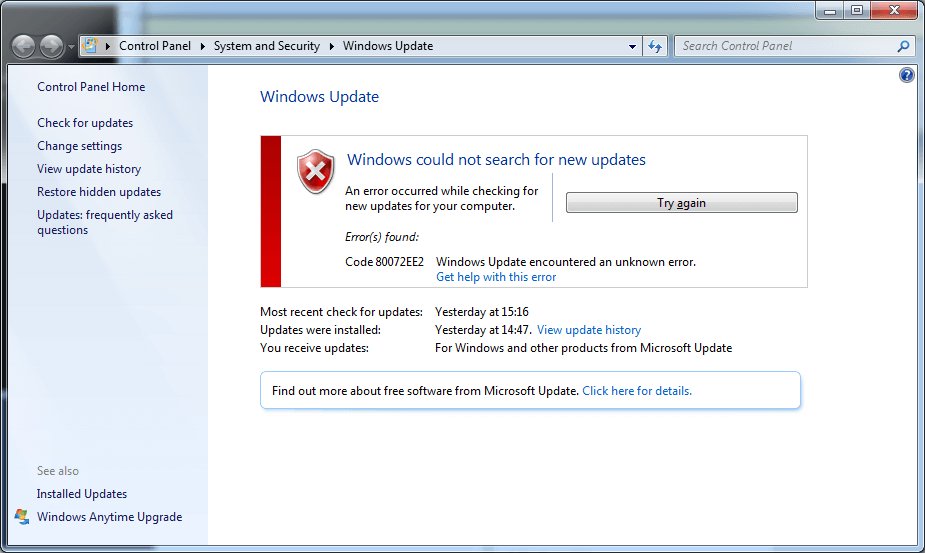Expand the arrow before Control Panel breadcrumb
The image size is (925, 553).
click(x=107, y=46)
